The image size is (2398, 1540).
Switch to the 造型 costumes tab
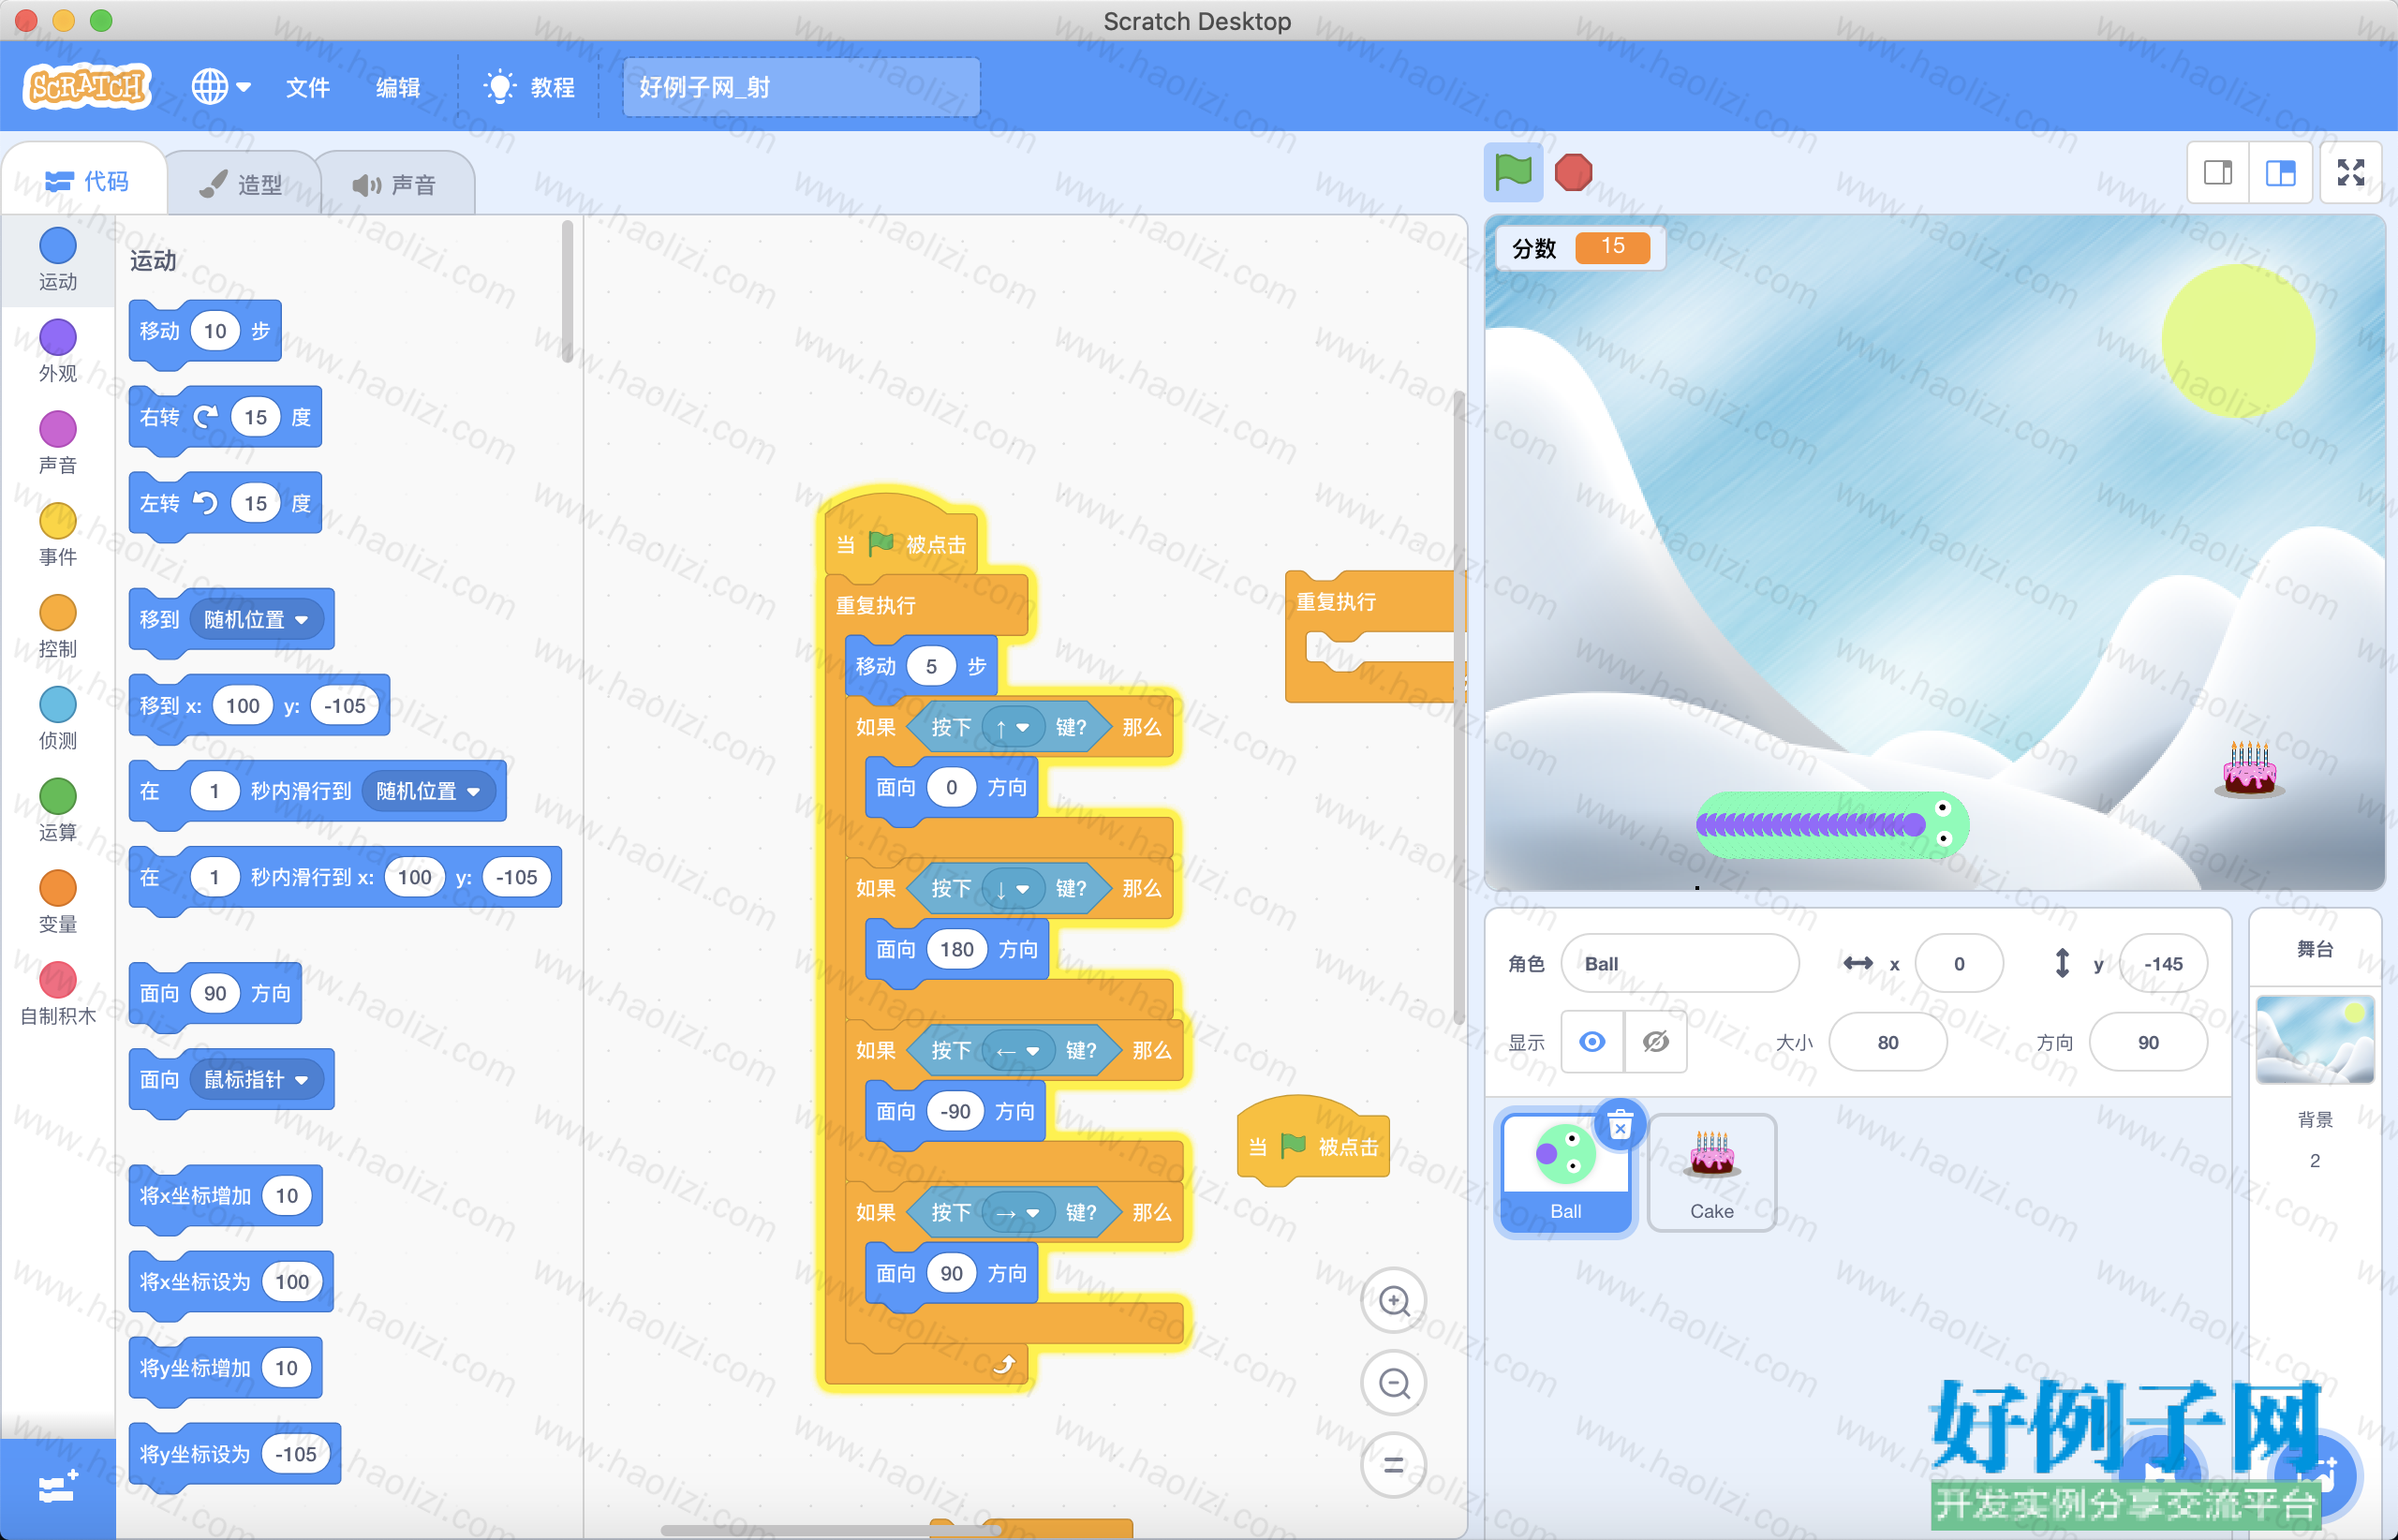point(242,184)
